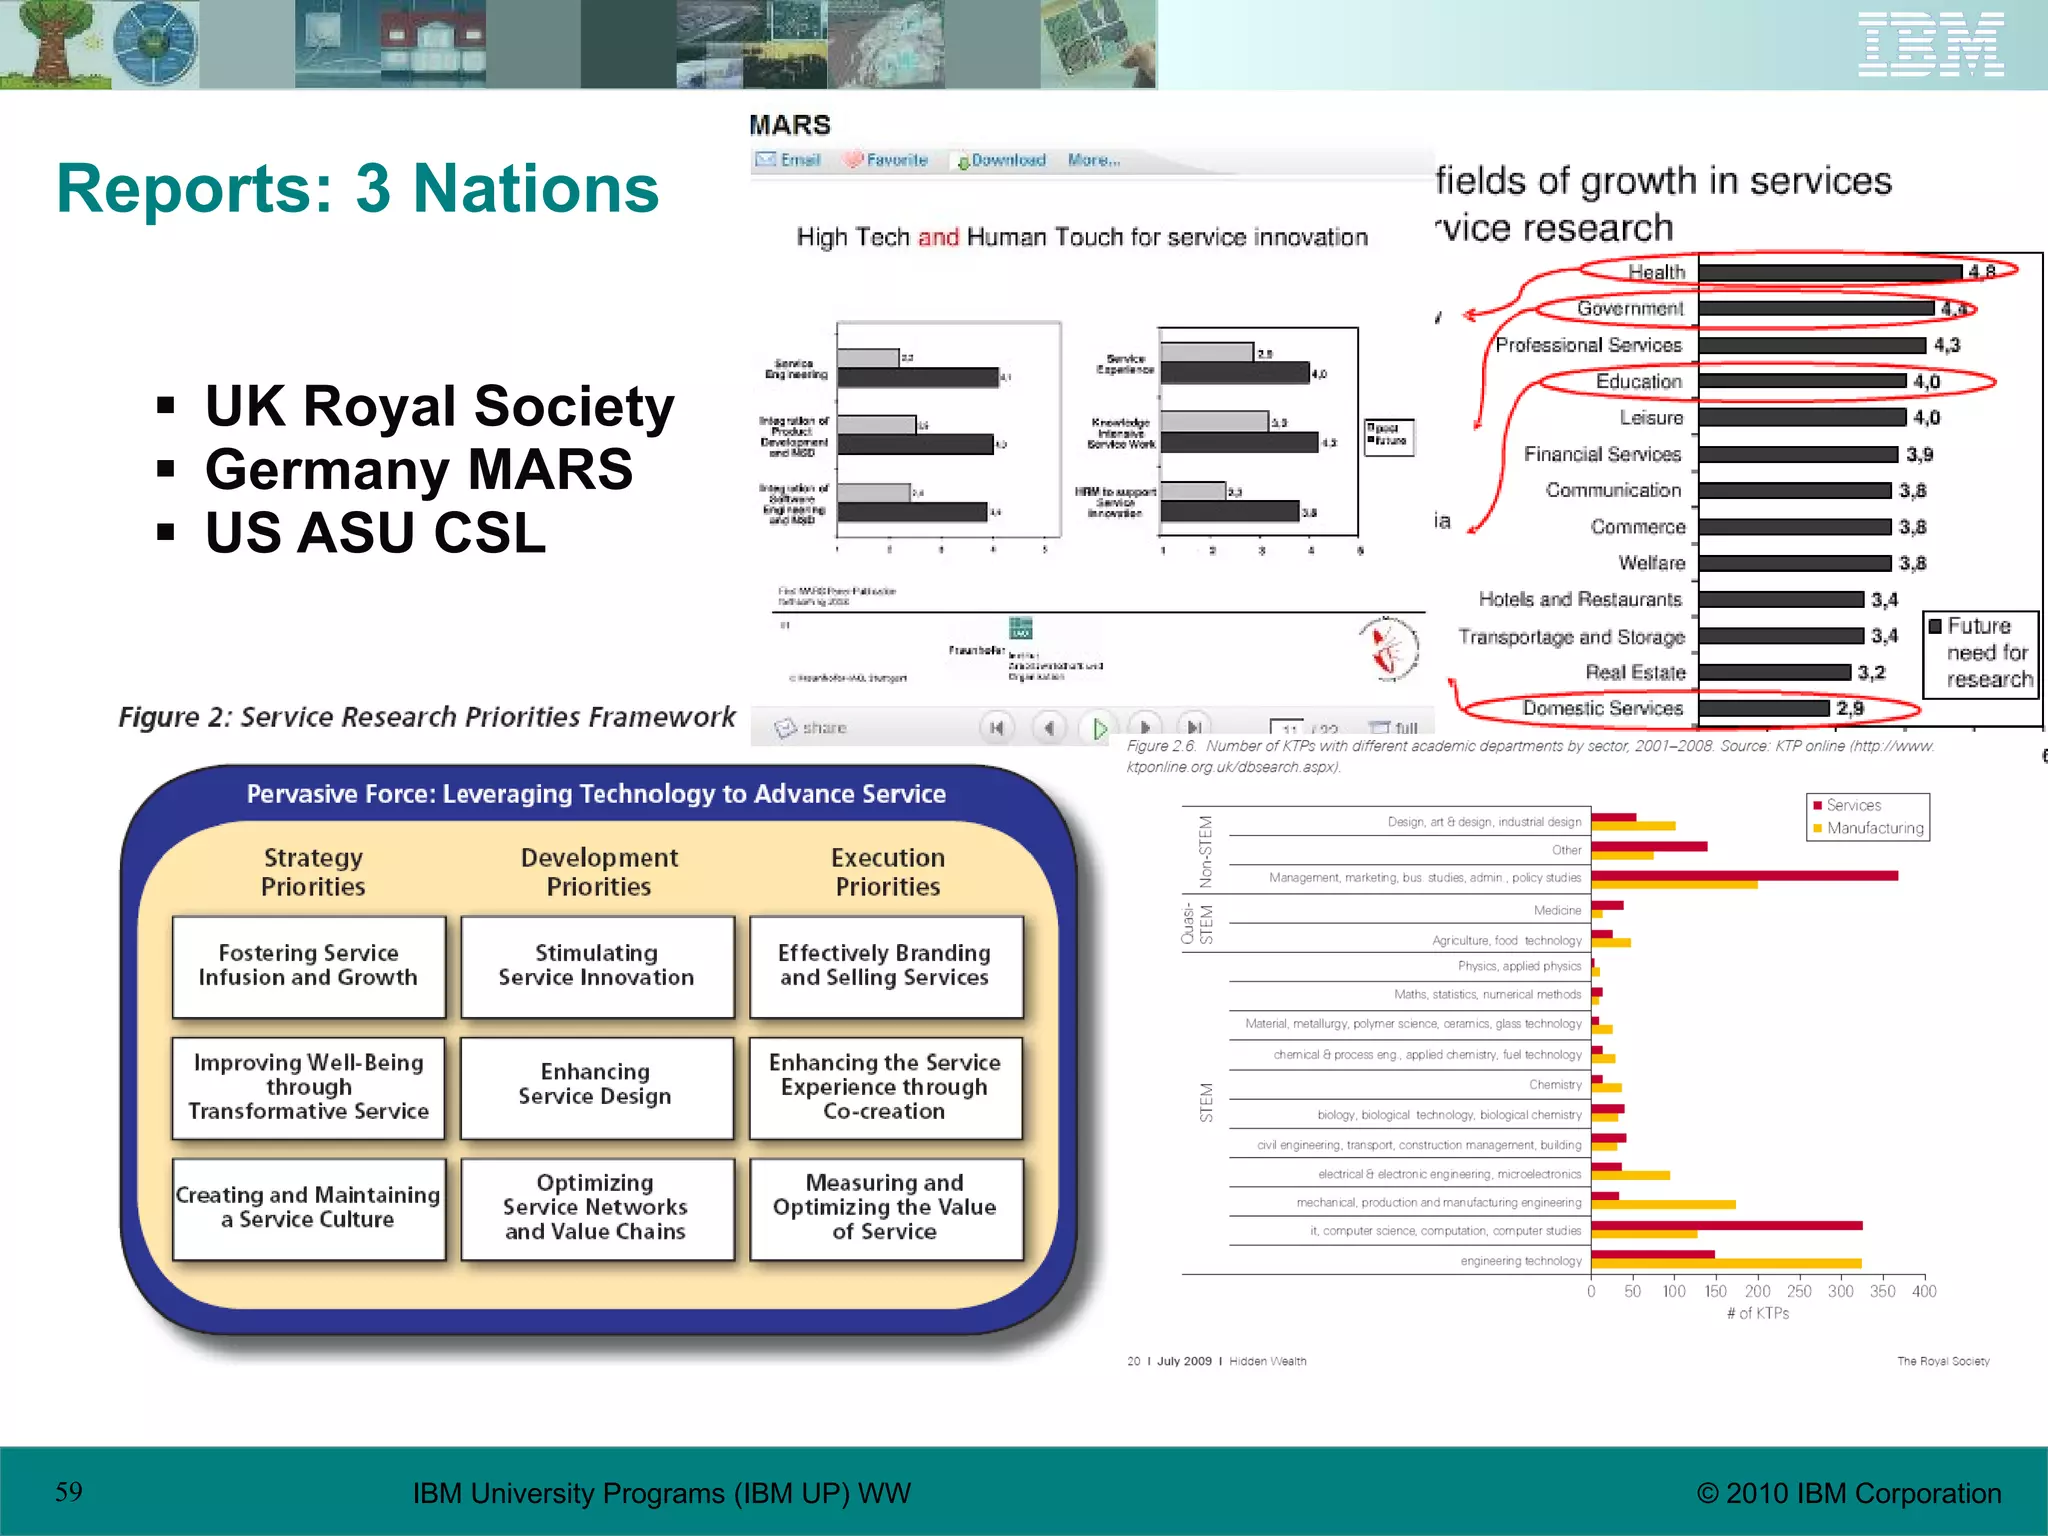
Task: Click Improving Well-Being through Transformative Service box
Action: click(x=309, y=1087)
